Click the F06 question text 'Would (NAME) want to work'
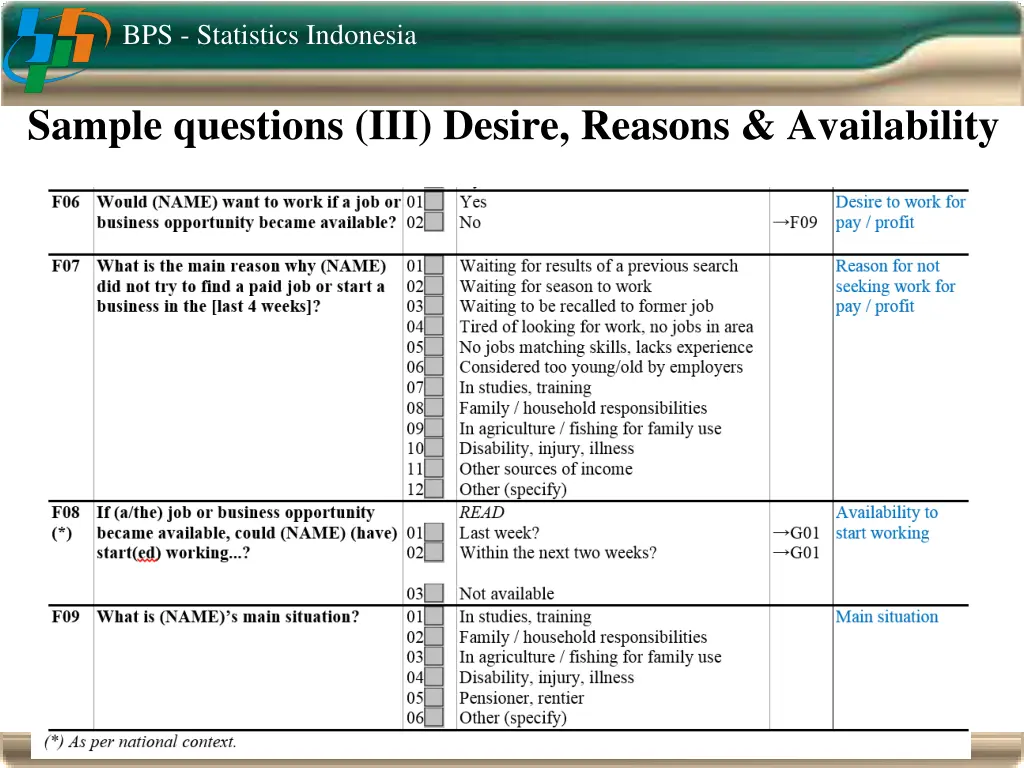The height and width of the screenshot is (768, 1024). click(248, 212)
